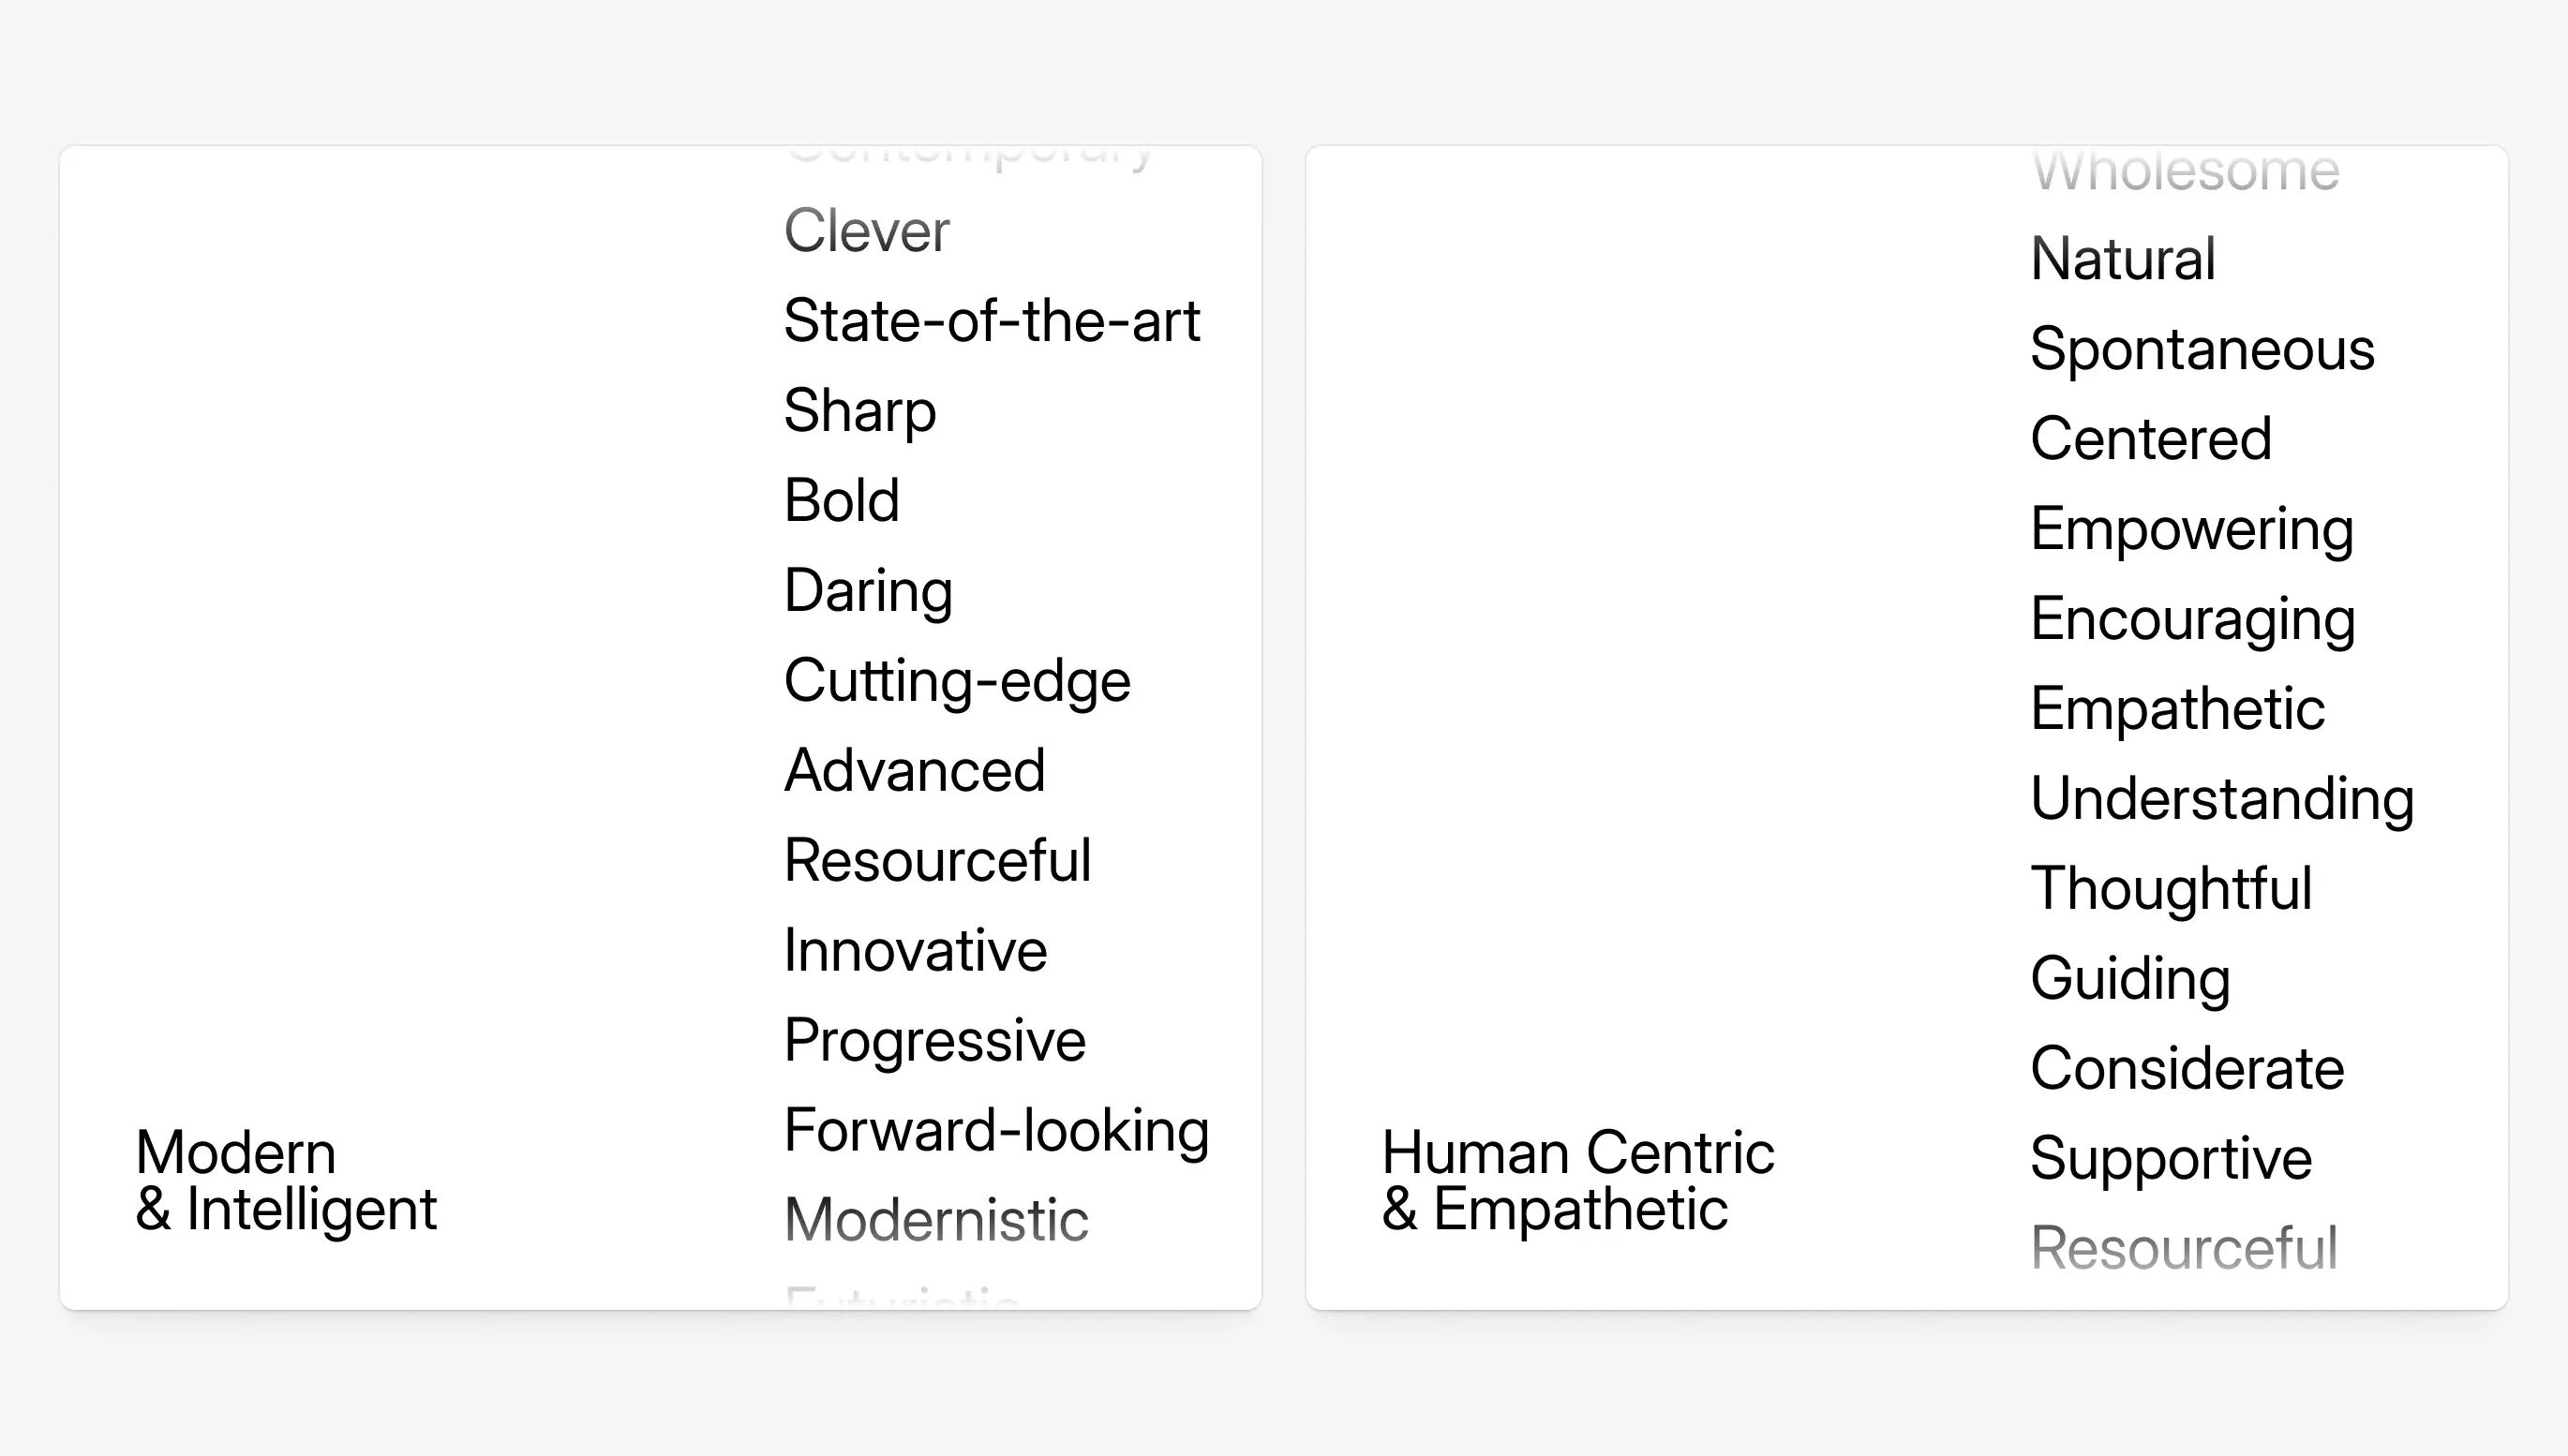Click 'Empowering' in Human Centric panel

click(2190, 526)
